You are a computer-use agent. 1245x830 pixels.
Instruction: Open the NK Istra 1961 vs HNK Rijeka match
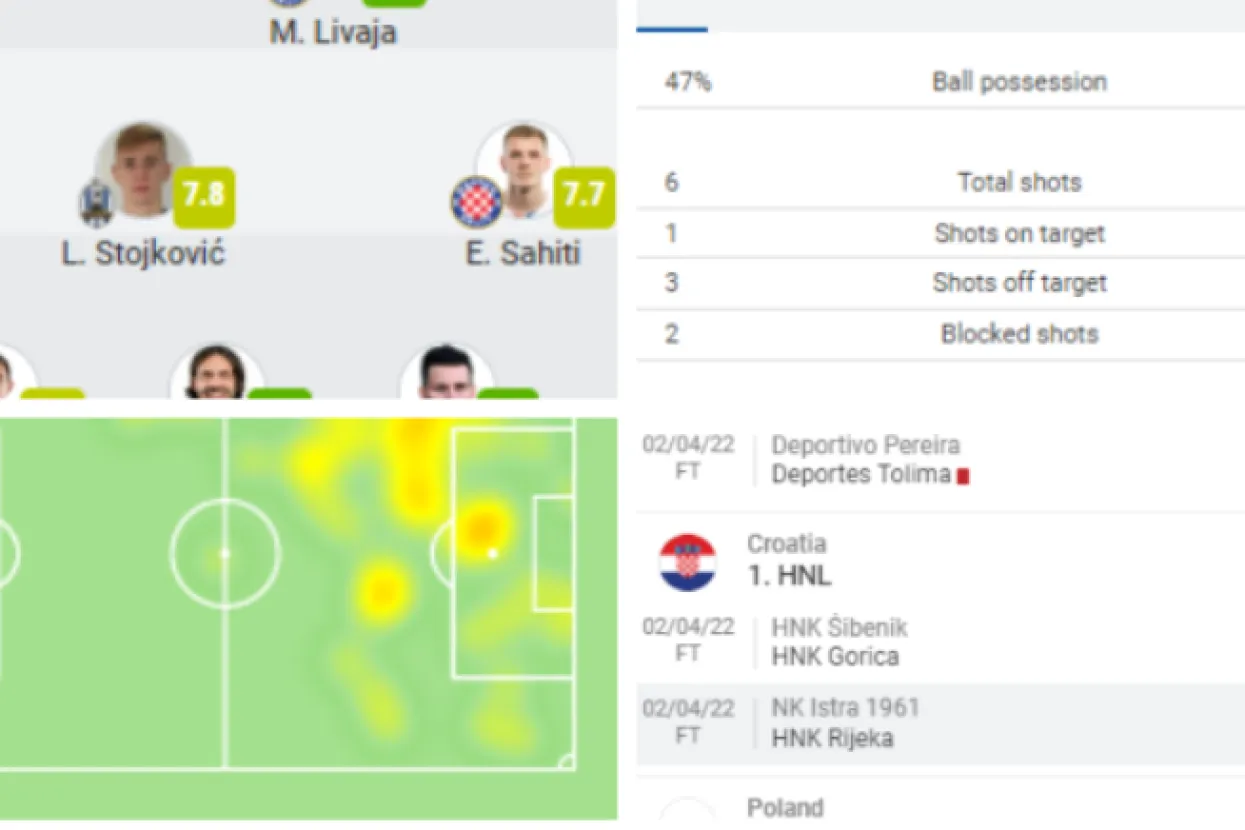[x=845, y=723]
